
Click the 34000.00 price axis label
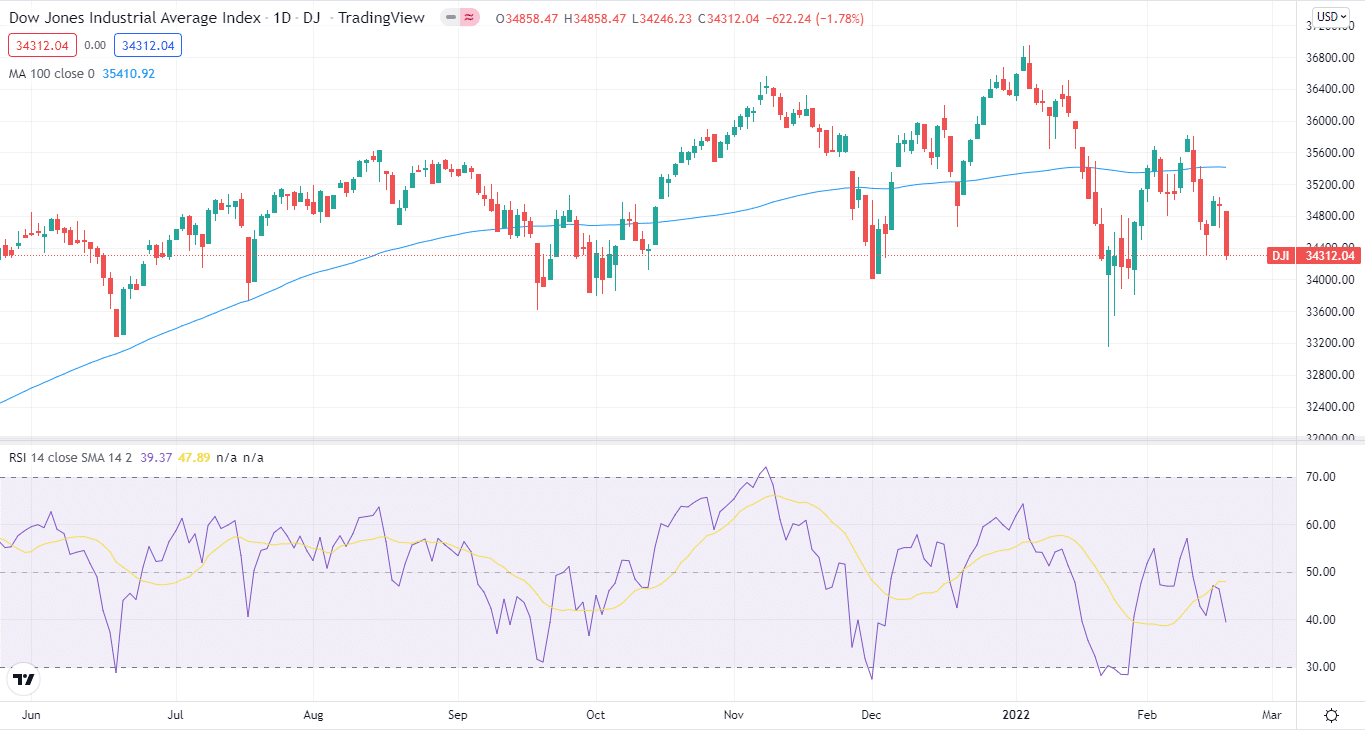[1331, 280]
